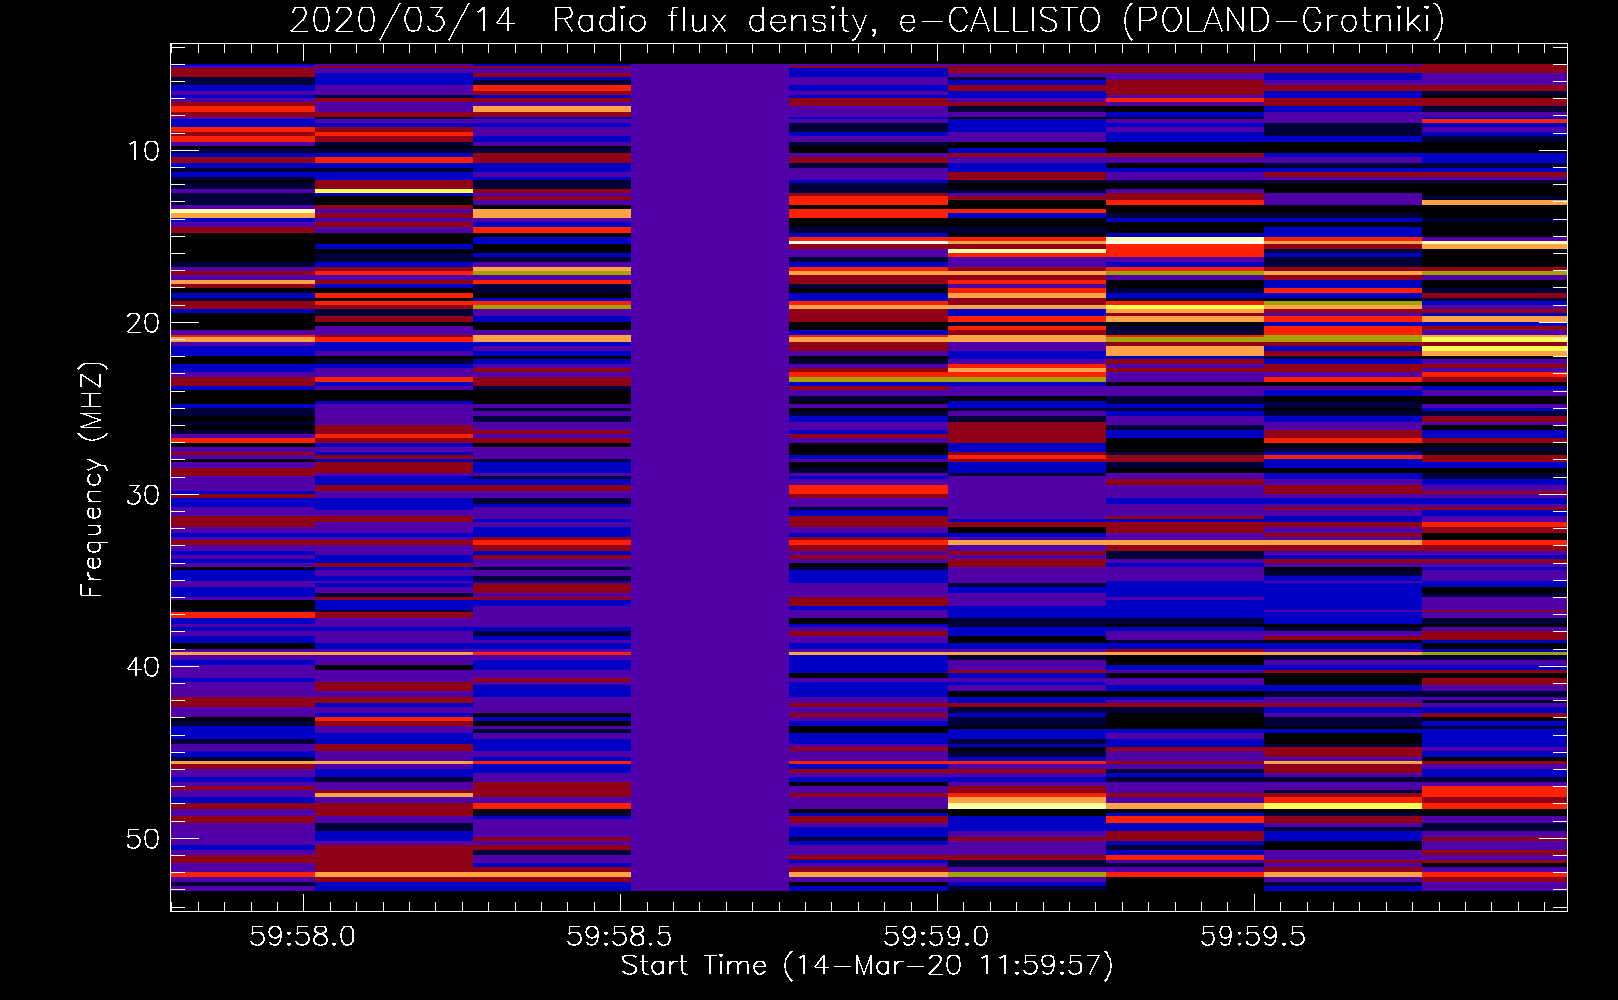Click the 30 MHz frequency tick label
Screen dimensions: 1618x1000
pos(143,495)
